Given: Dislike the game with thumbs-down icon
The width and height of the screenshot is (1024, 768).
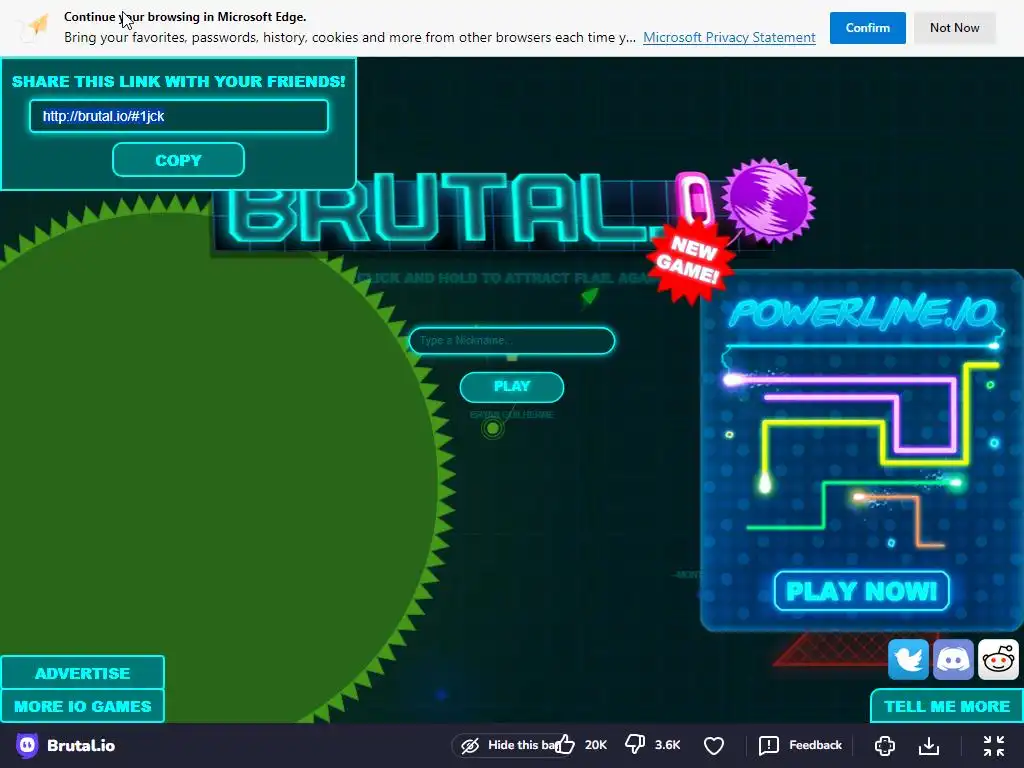Looking at the screenshot, I should pyautogui.click(x=635, y=744).
